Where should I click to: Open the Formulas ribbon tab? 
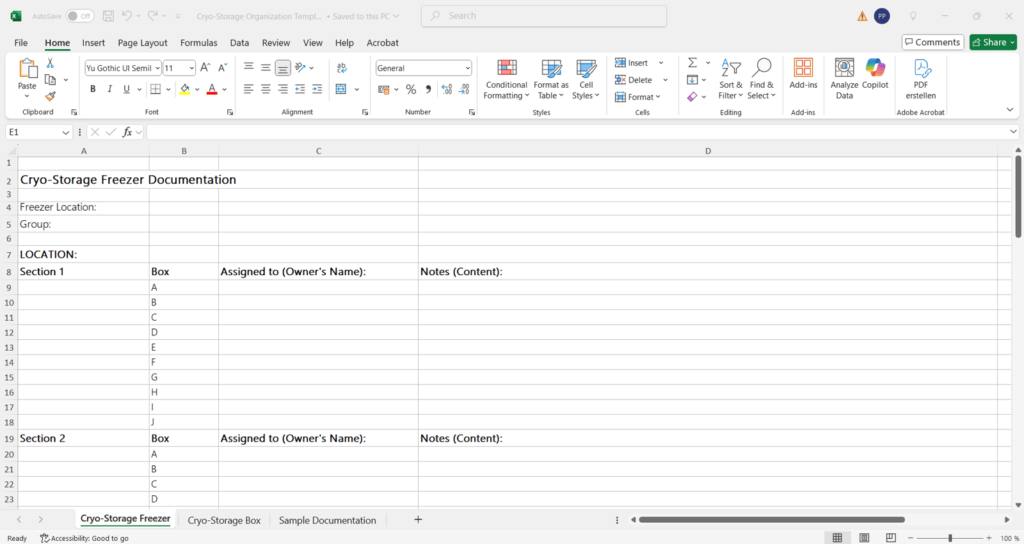[x=198, y=43]
